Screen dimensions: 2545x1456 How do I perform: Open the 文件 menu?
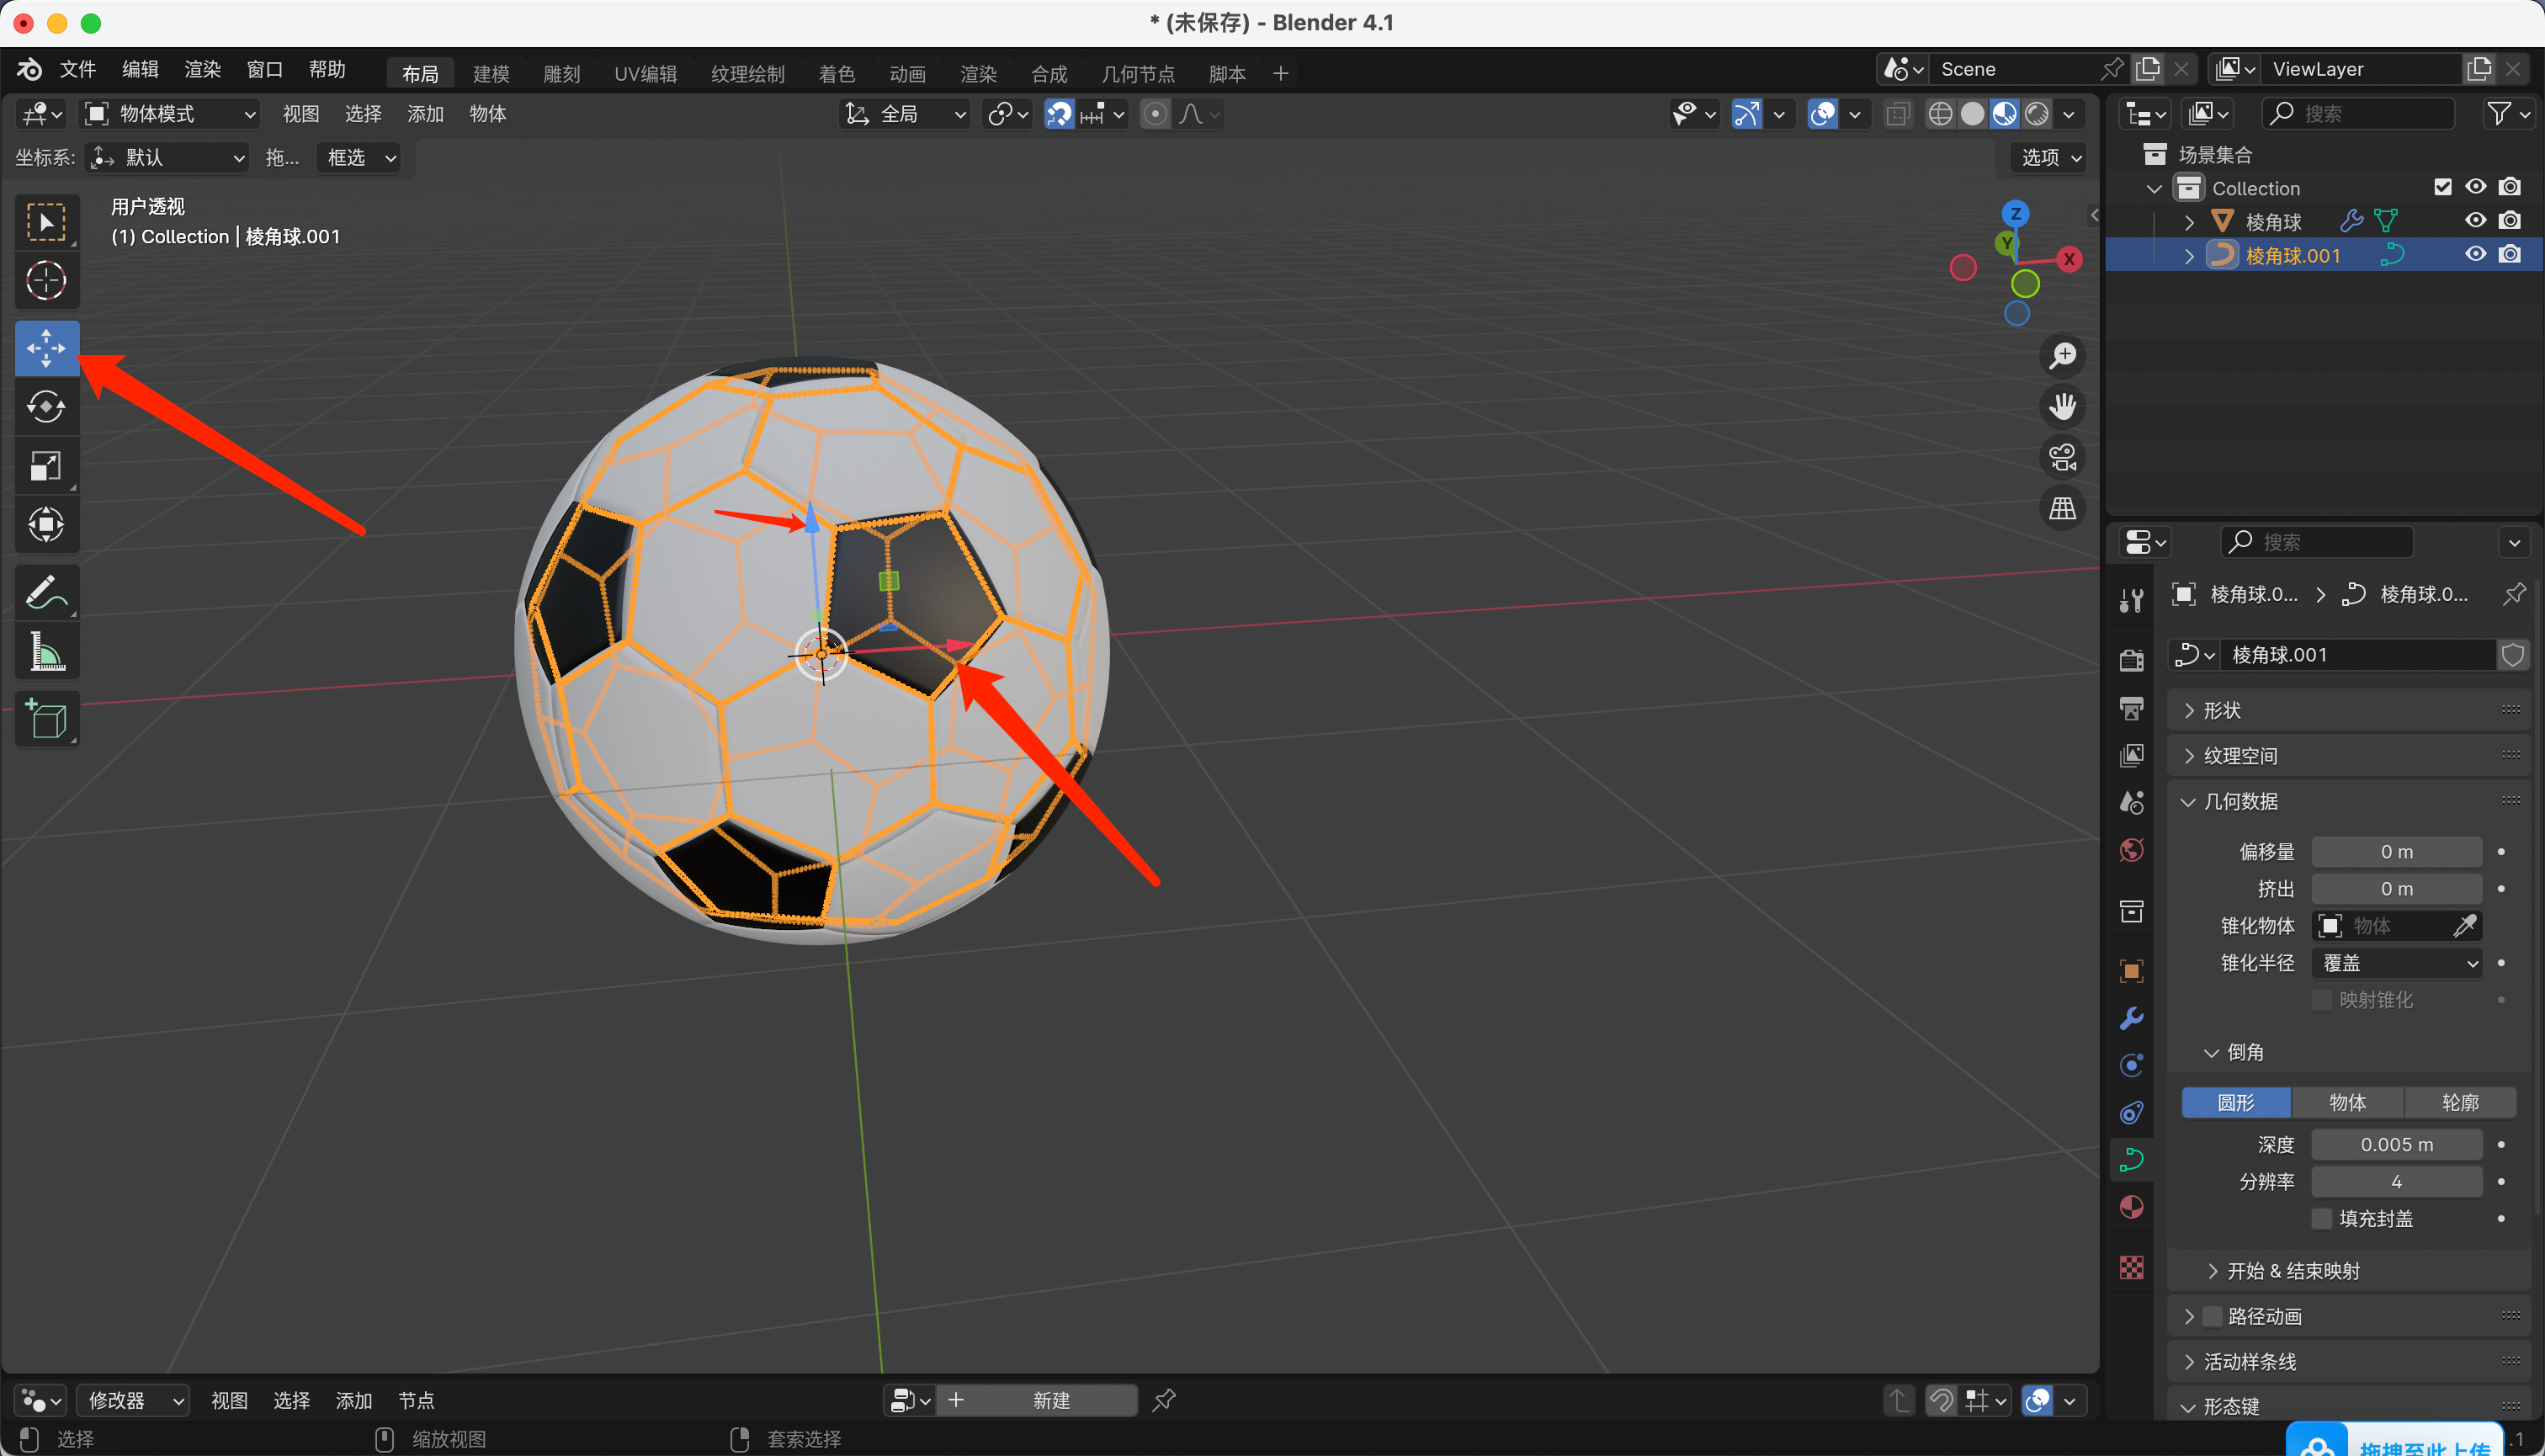77,69
